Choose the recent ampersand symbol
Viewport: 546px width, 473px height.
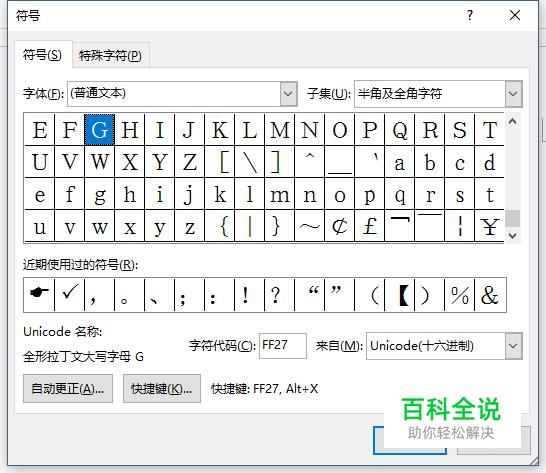[490, 295]
